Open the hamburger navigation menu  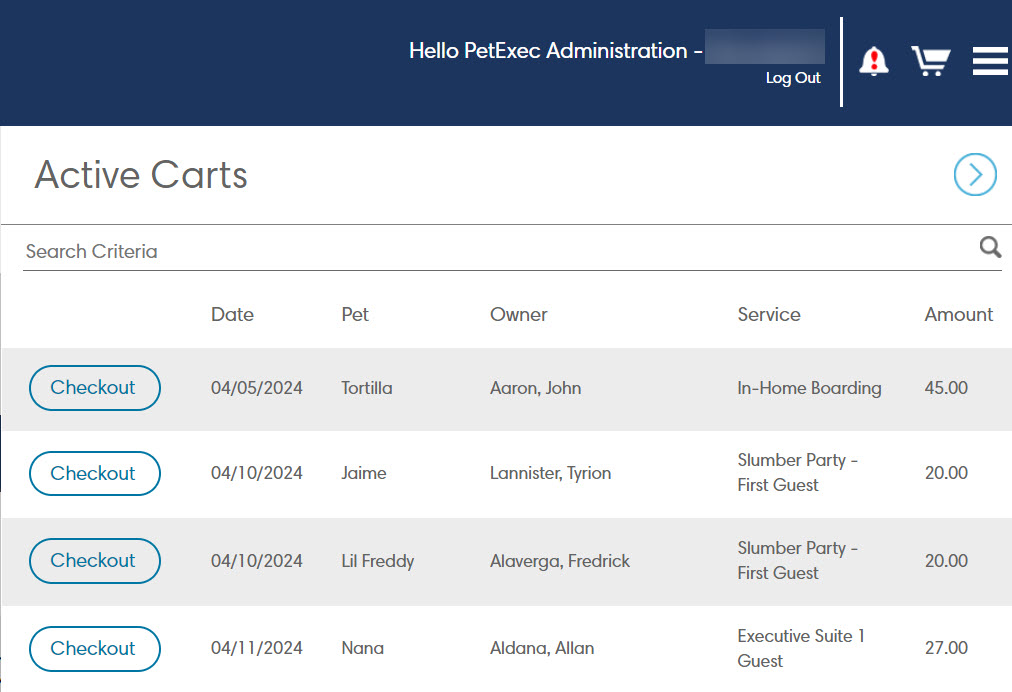pos(990,61)
